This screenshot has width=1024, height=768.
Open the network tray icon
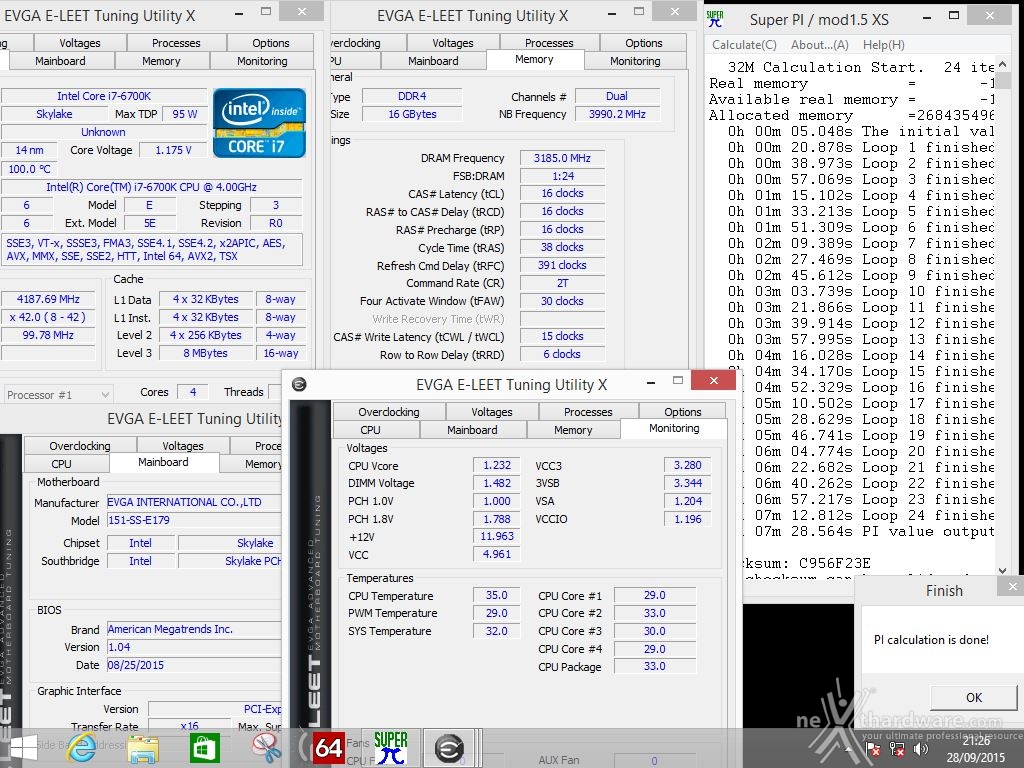[x=897, y=750]
